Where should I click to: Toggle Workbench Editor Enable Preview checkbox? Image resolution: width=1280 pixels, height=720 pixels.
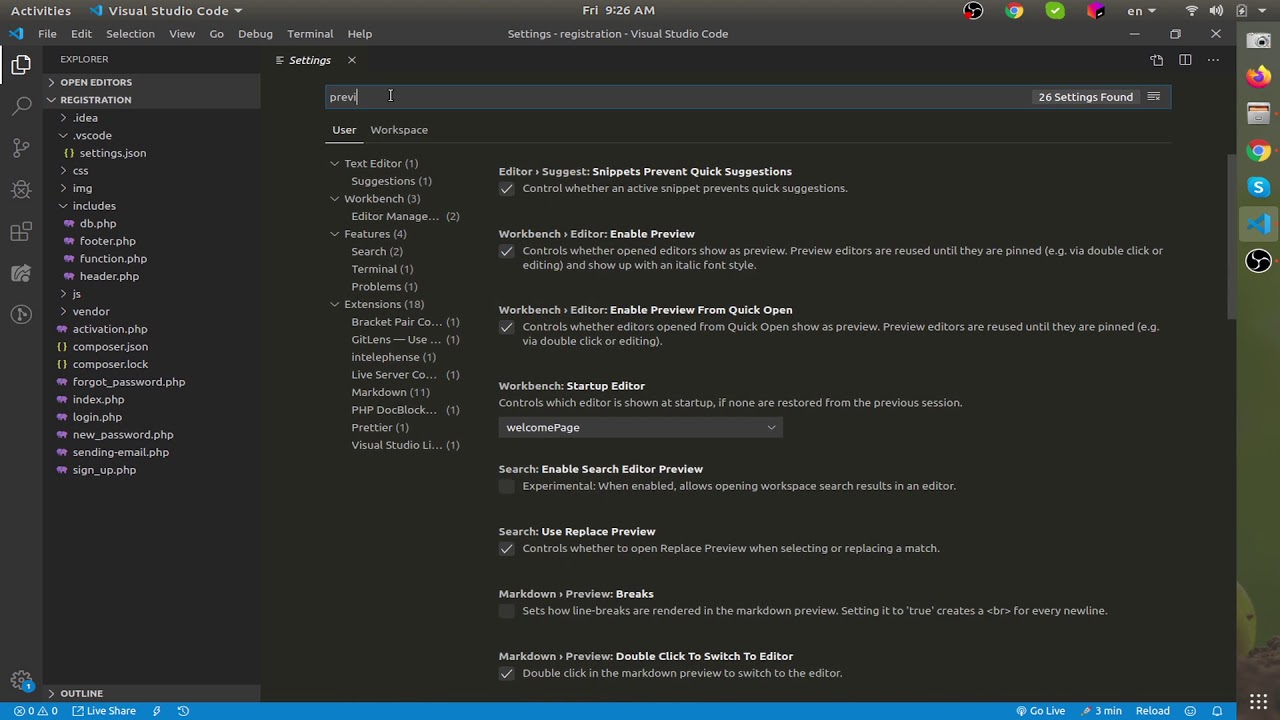(507, 251)
